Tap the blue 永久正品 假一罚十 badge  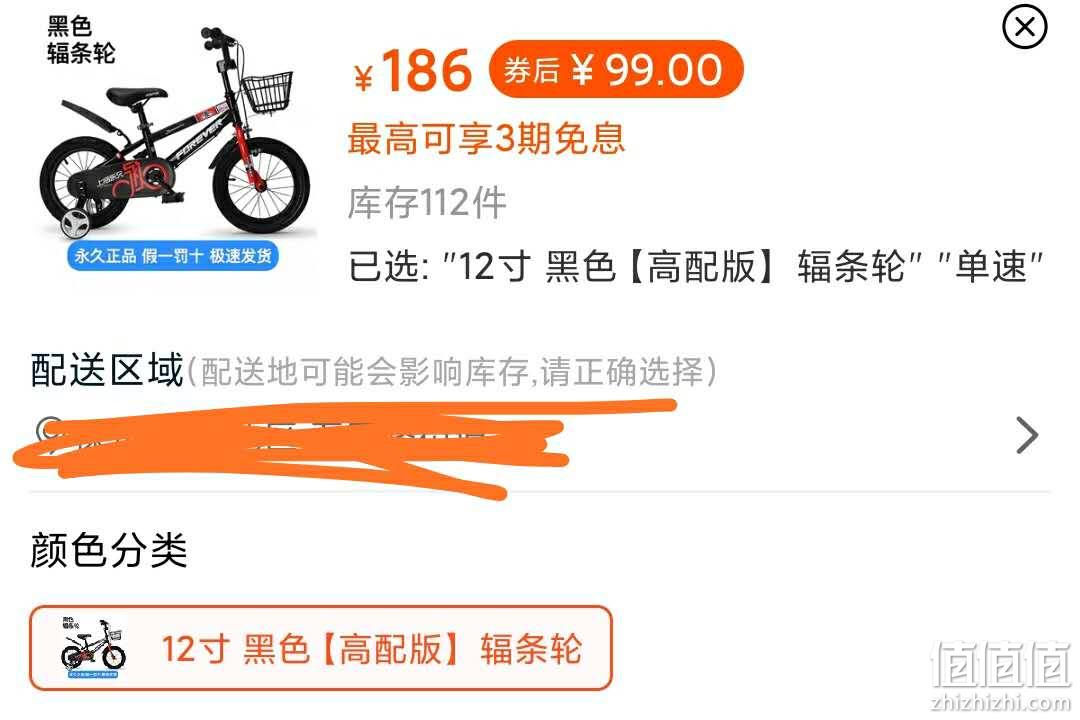coord(172,256)
